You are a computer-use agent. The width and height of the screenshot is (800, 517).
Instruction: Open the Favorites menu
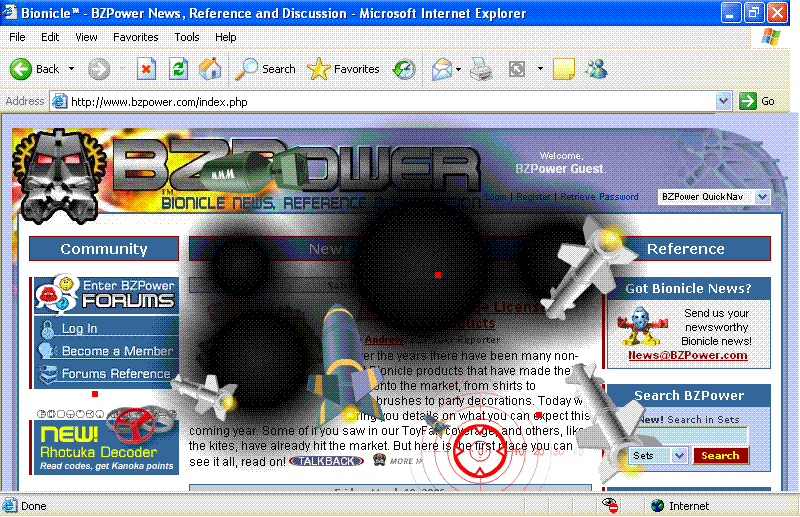pos(136,37)
